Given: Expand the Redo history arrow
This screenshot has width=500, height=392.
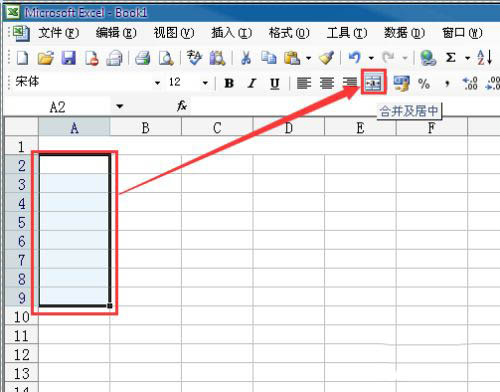Looking at the screenshot, I should (405, 58).
